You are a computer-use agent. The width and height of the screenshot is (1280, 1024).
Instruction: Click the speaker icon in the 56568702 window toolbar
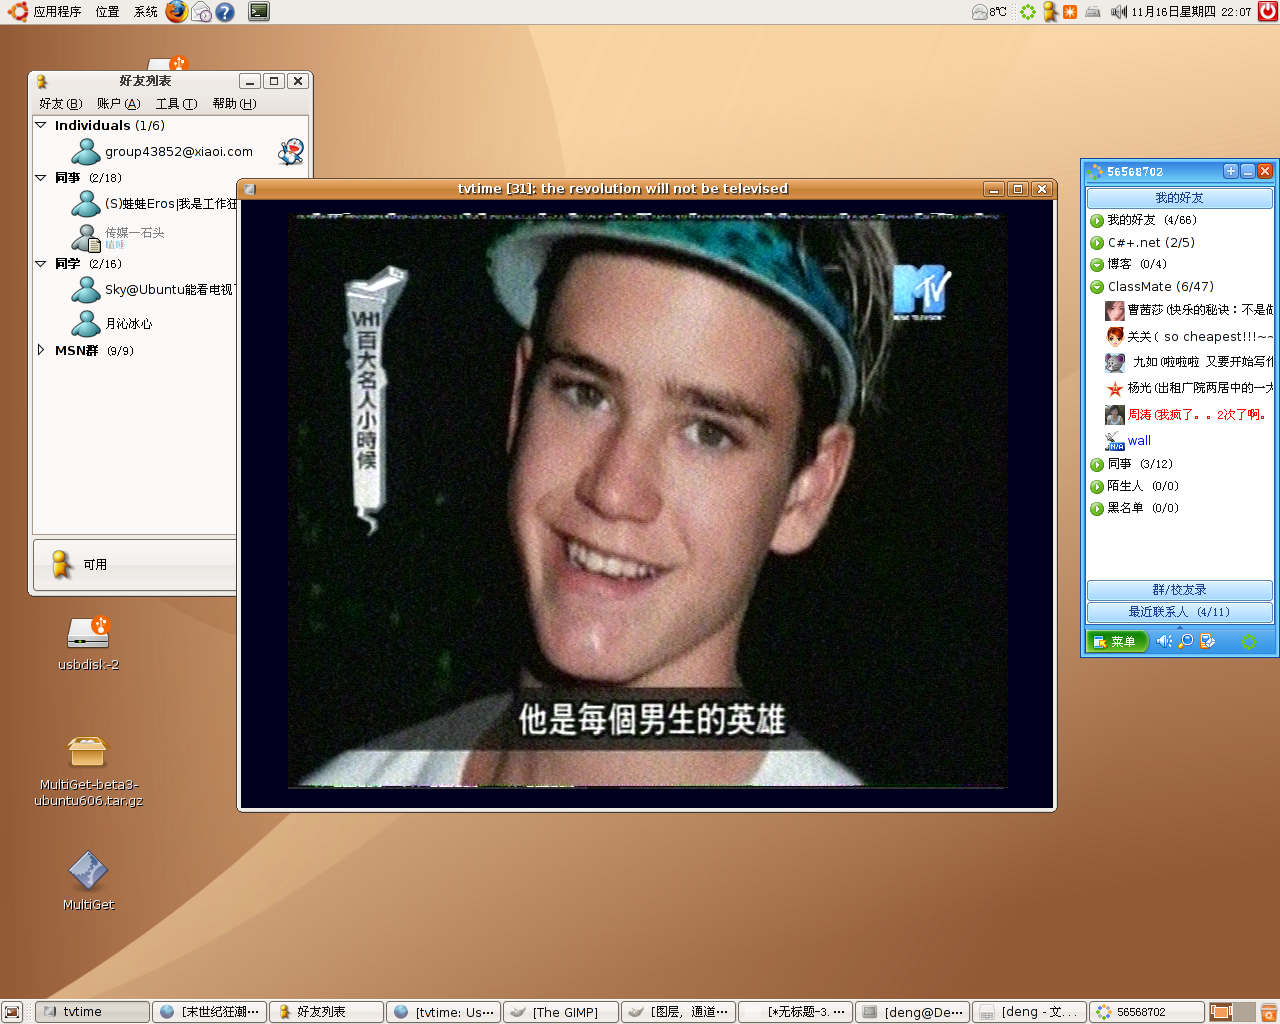1164,641
